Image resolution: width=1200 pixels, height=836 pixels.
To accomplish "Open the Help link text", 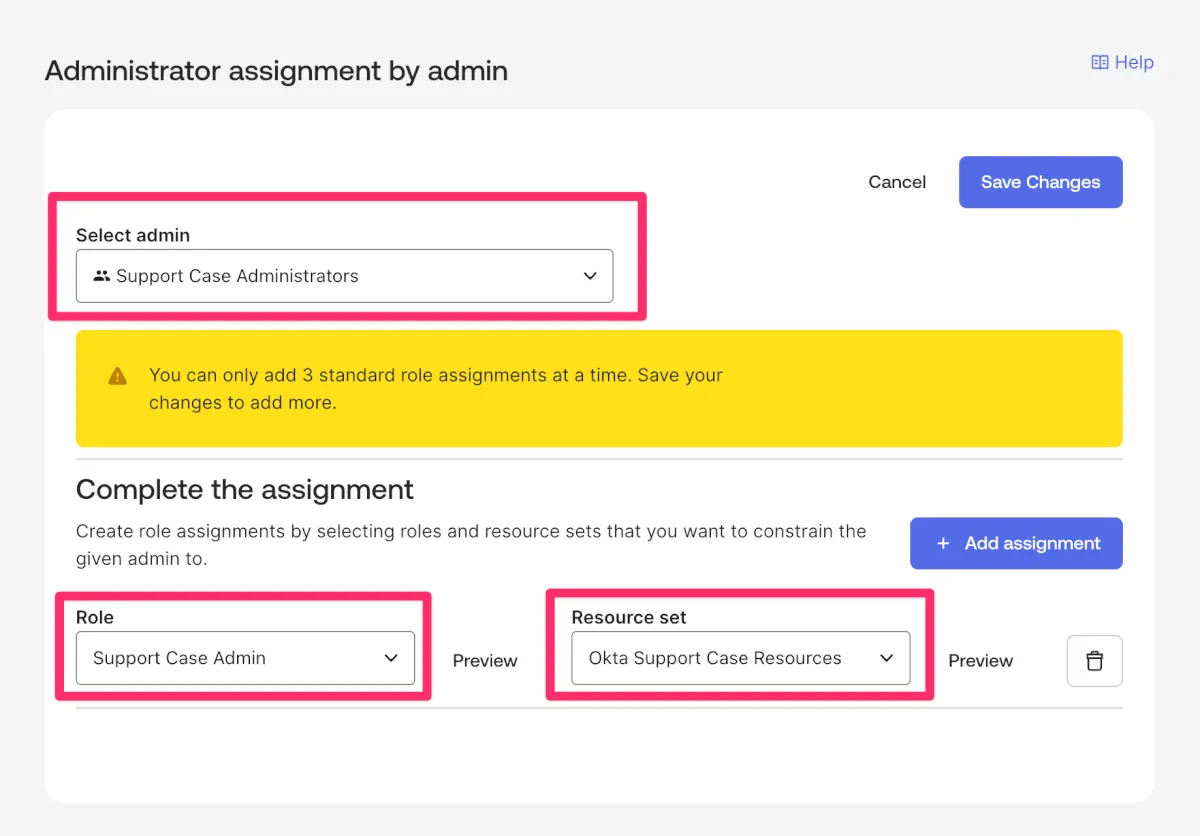I will coord(1134,62).
